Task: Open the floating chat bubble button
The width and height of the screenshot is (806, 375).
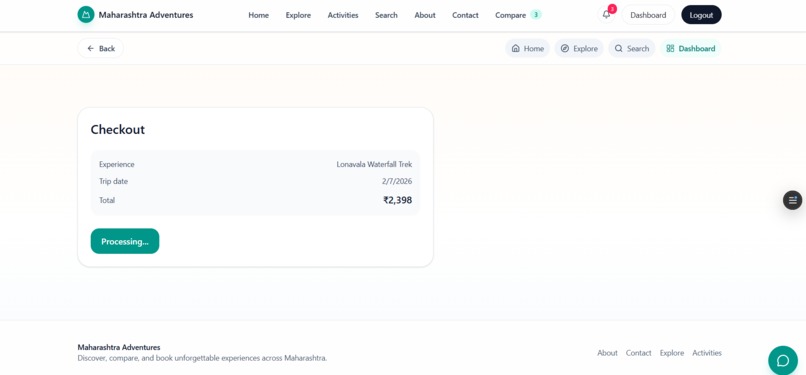Action: [783, 360]
